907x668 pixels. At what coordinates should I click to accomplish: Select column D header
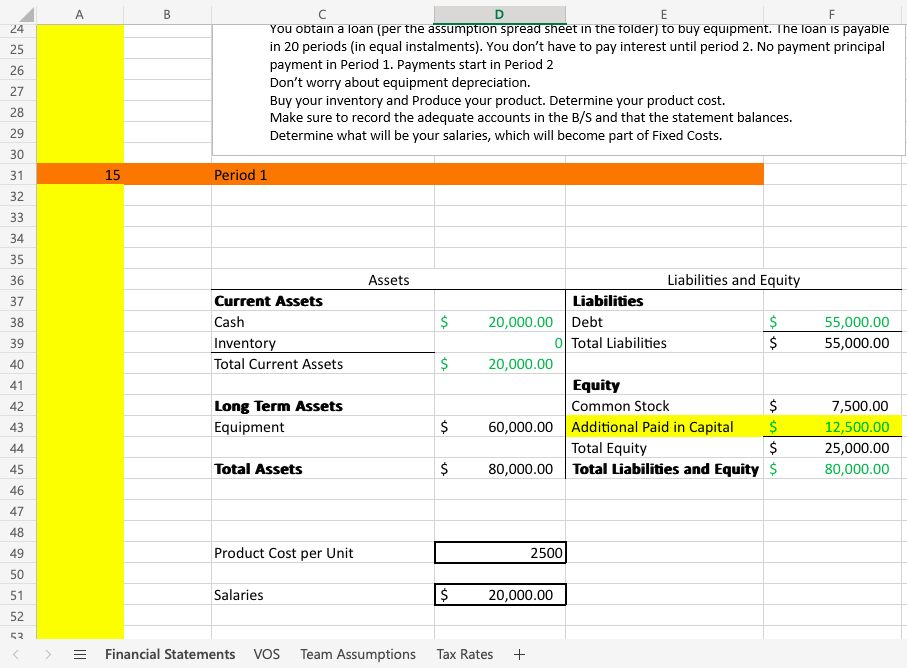coord(498,13)
